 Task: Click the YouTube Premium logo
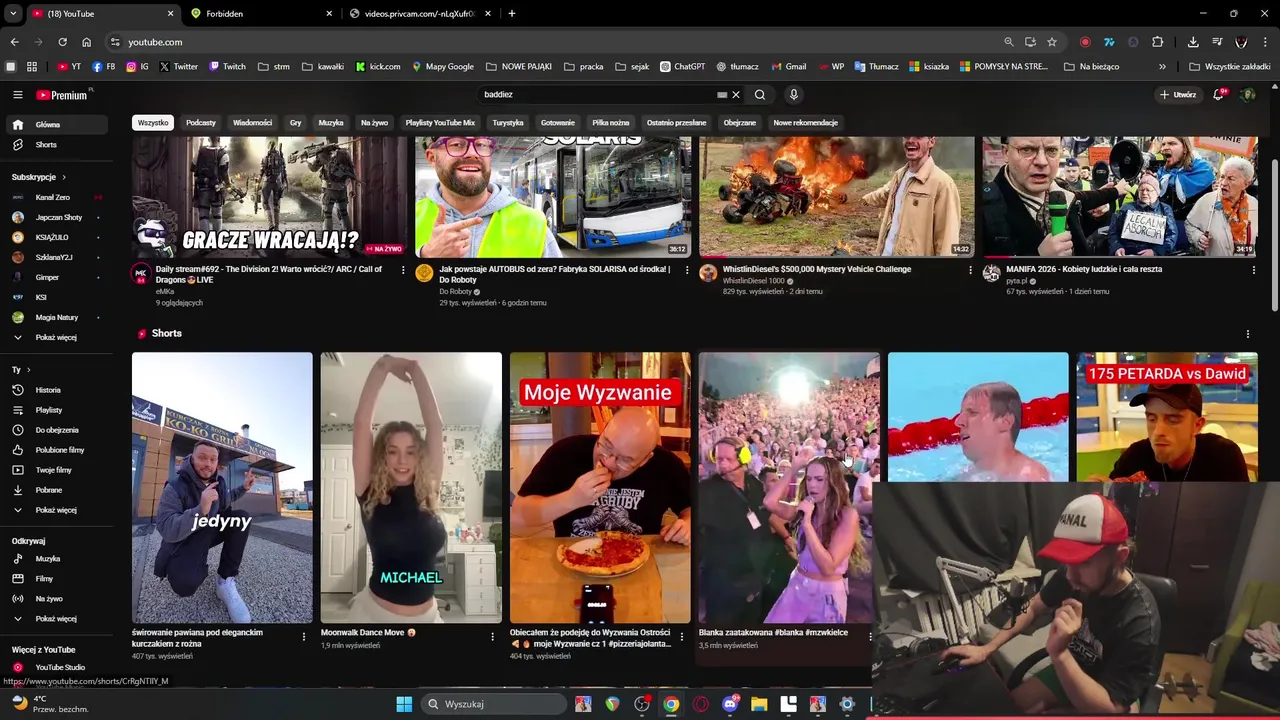pos(64,95)
